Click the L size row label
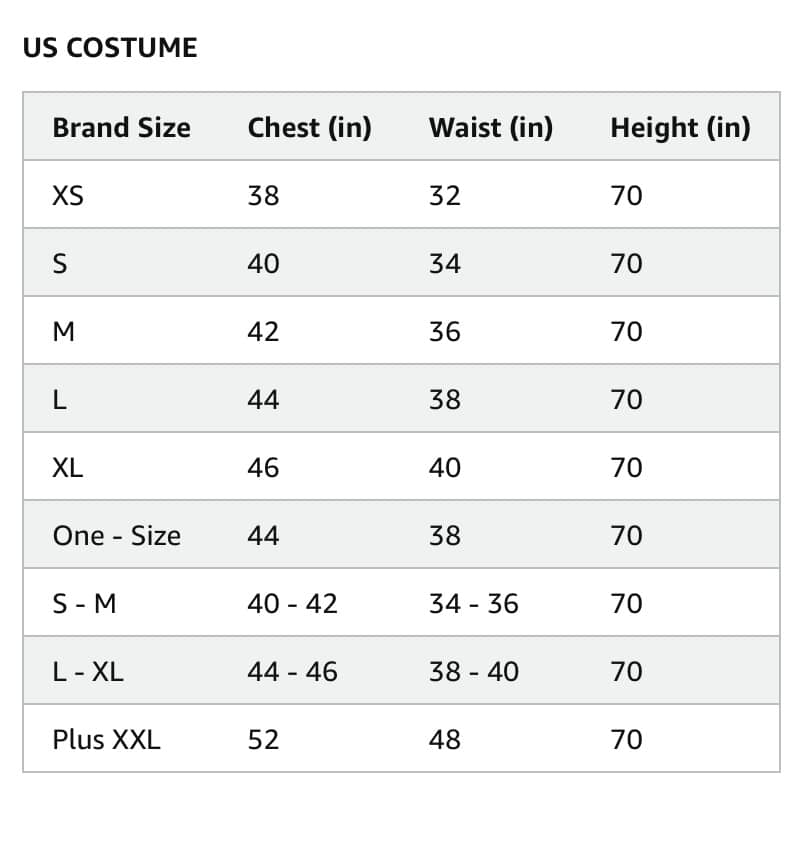 tap(59, 400)
